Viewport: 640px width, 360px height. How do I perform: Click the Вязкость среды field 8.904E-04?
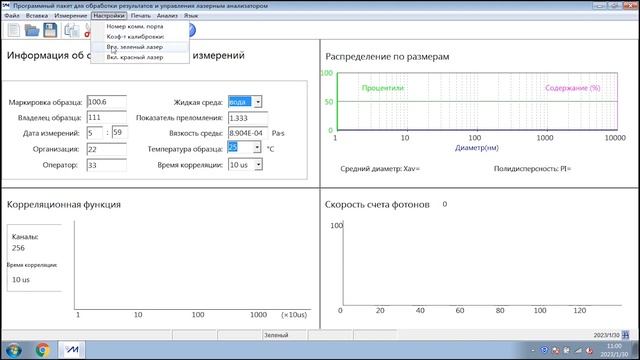[248, 133]
